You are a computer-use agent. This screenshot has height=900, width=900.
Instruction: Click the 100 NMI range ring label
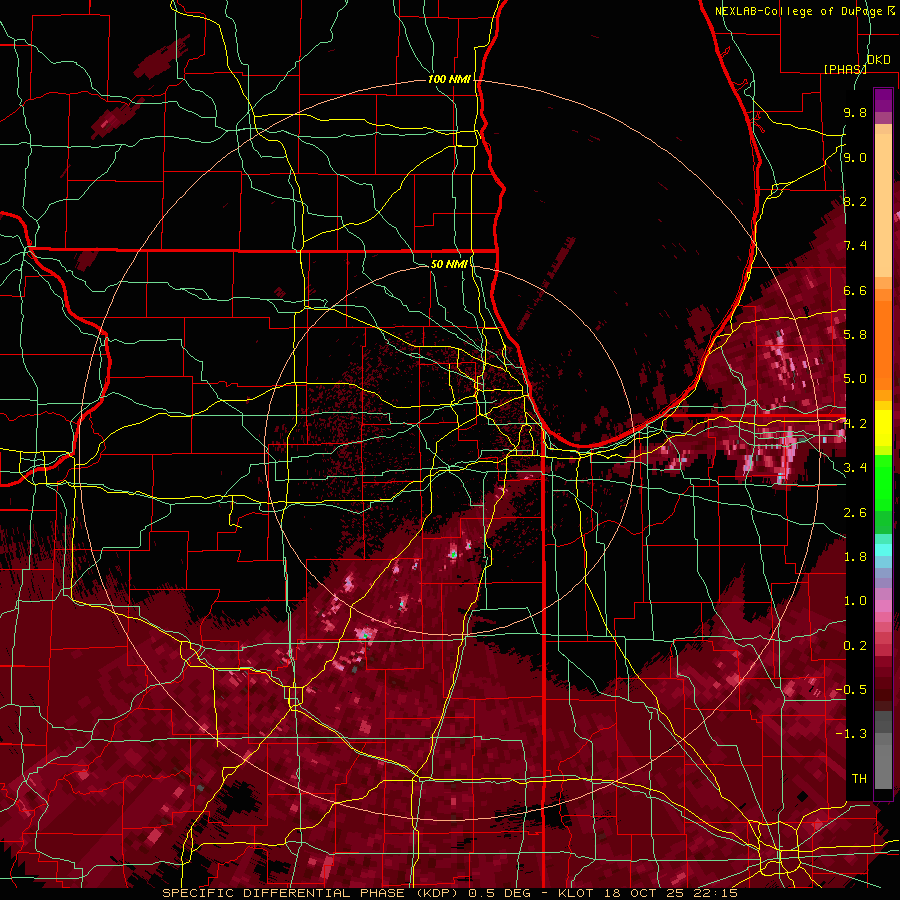(x=449, y=79)
